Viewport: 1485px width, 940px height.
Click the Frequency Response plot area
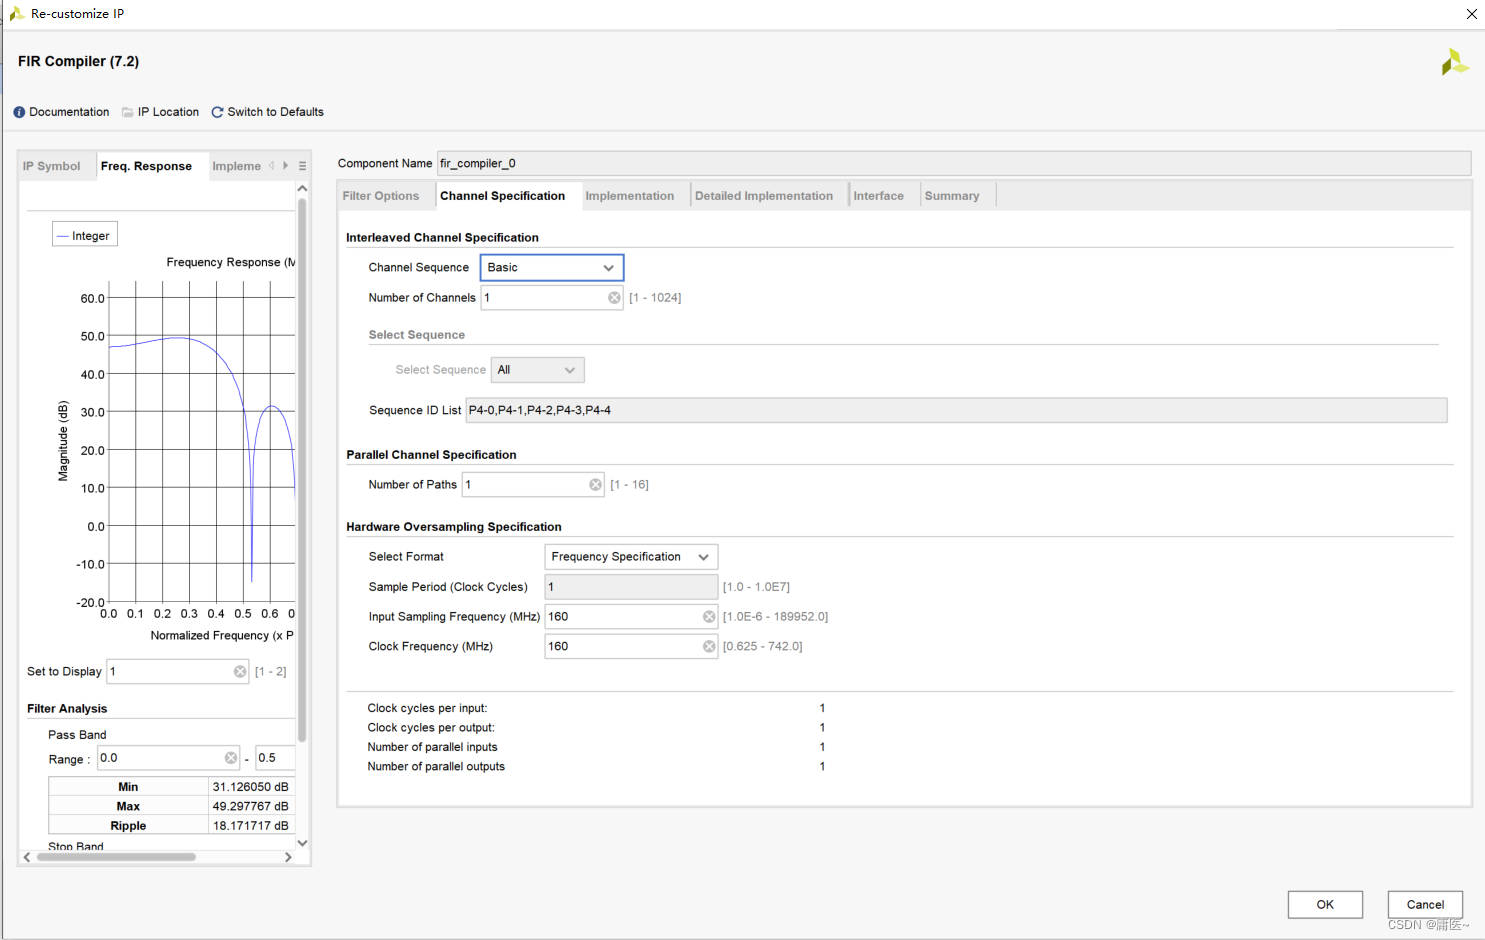pos(201,442)
